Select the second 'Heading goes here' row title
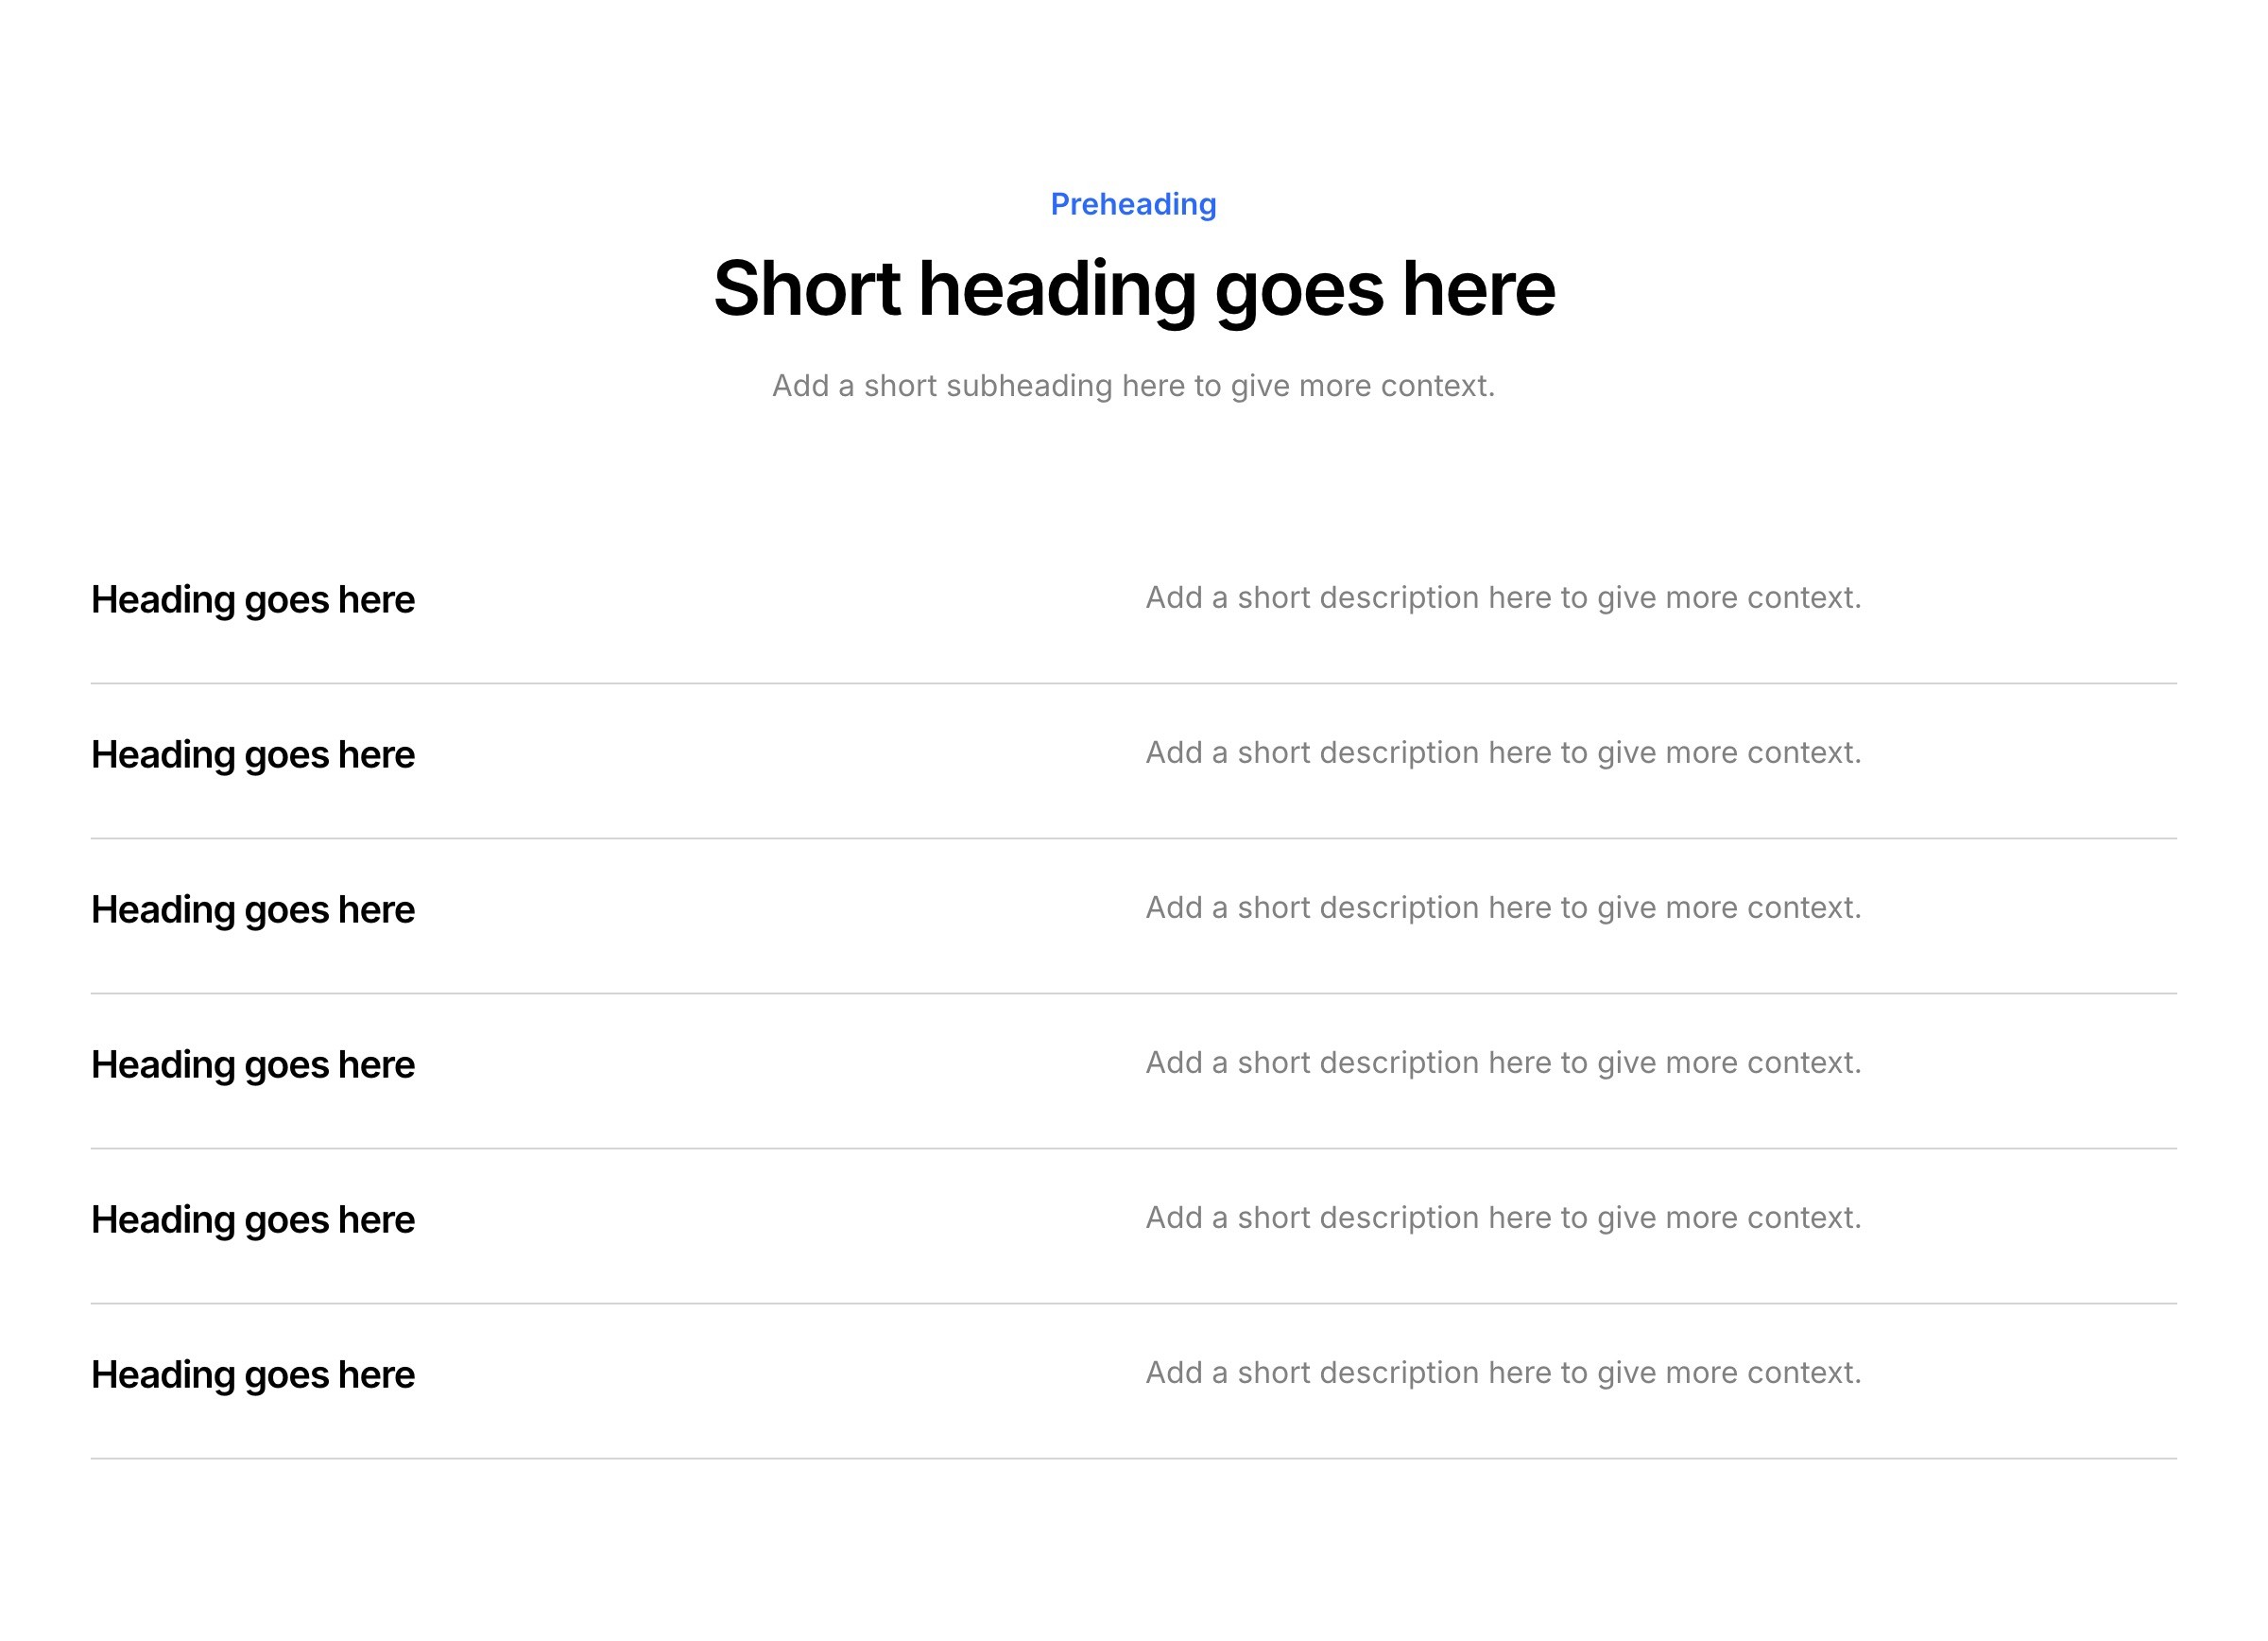Screen dimensions: 2268x1641 click(252, 754)
